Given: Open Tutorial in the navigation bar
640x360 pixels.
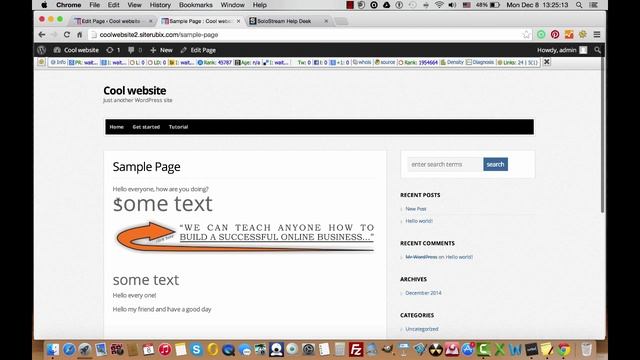Looking at the screenshot, I should click(x=178, y=127).
